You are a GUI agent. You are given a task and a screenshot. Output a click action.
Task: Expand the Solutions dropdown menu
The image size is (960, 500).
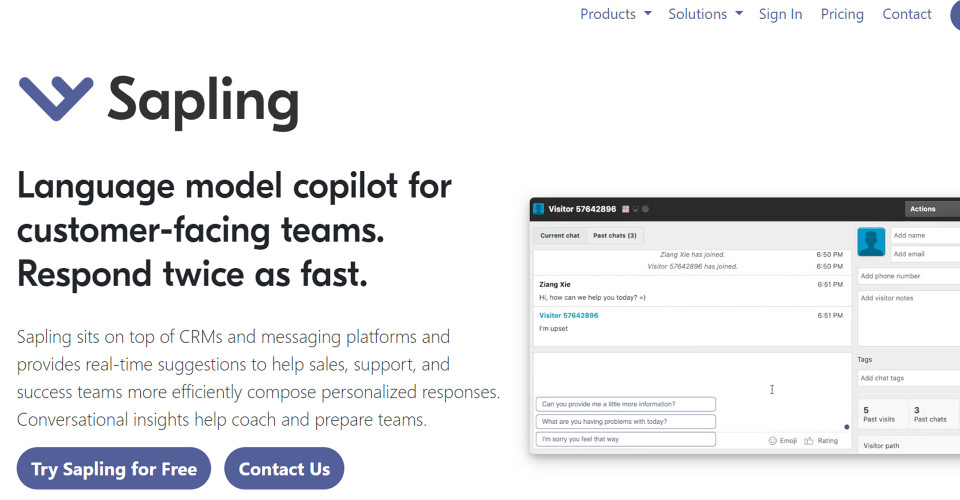click(705, 14)
